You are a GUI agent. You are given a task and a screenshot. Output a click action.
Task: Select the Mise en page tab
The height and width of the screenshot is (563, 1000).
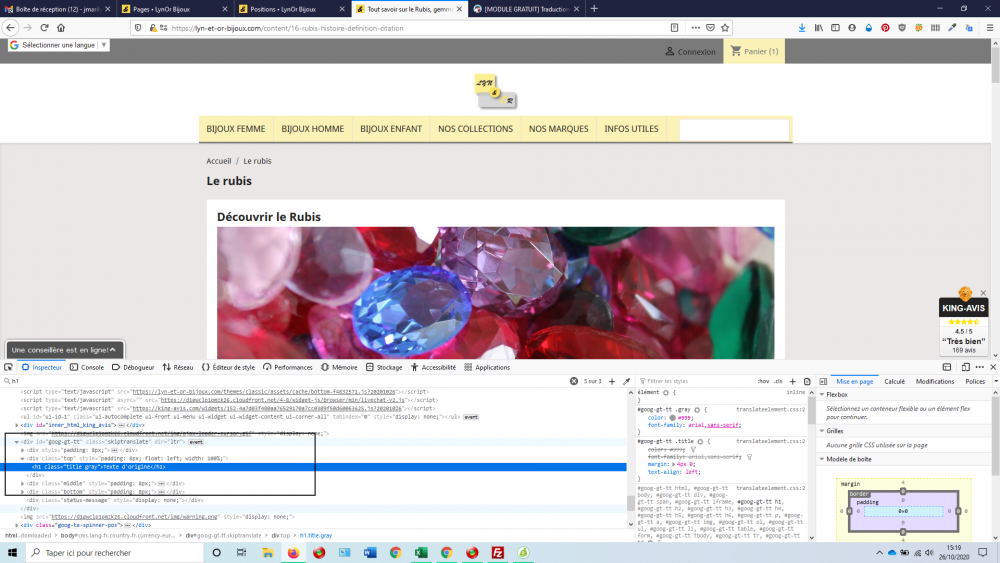tap(855, 381)
